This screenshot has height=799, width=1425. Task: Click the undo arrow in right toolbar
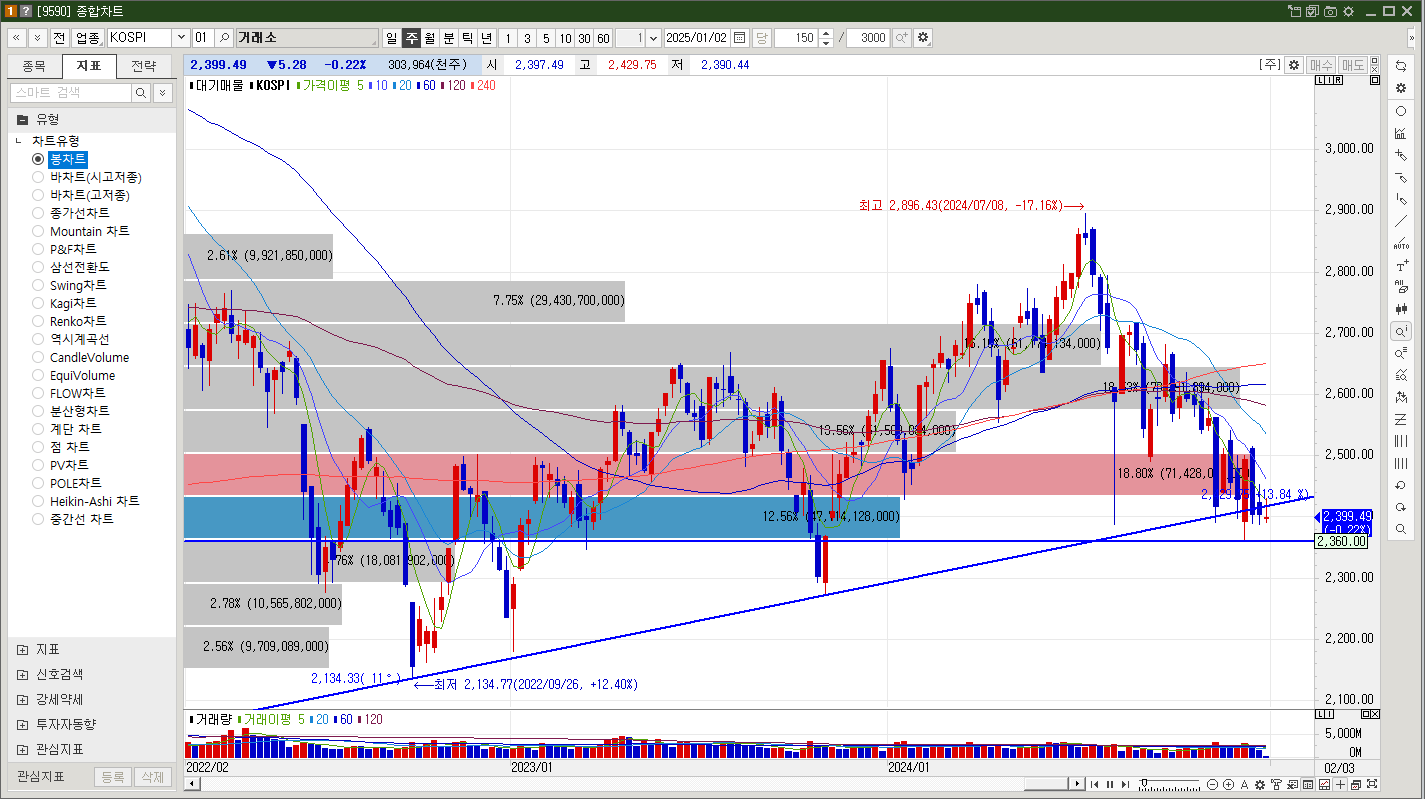click(1401, 485)
